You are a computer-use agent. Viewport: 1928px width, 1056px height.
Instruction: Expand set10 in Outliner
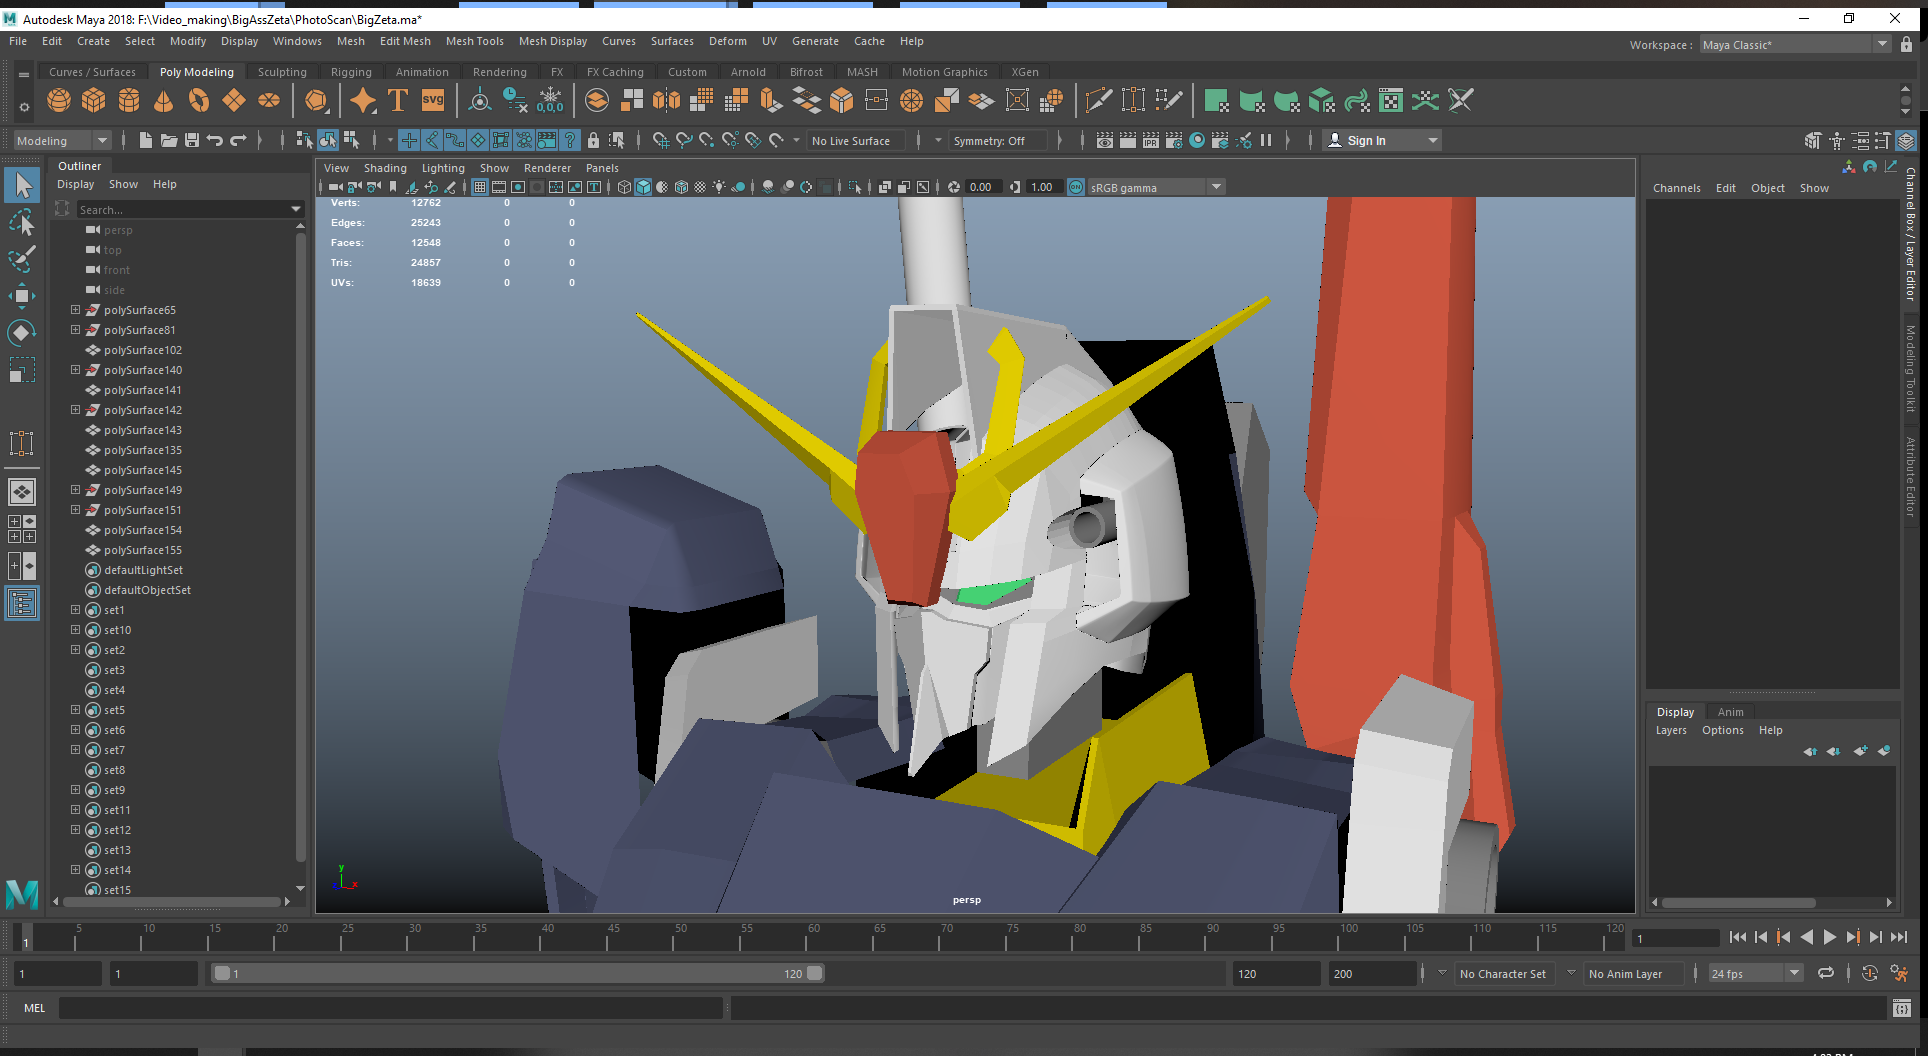75,630
